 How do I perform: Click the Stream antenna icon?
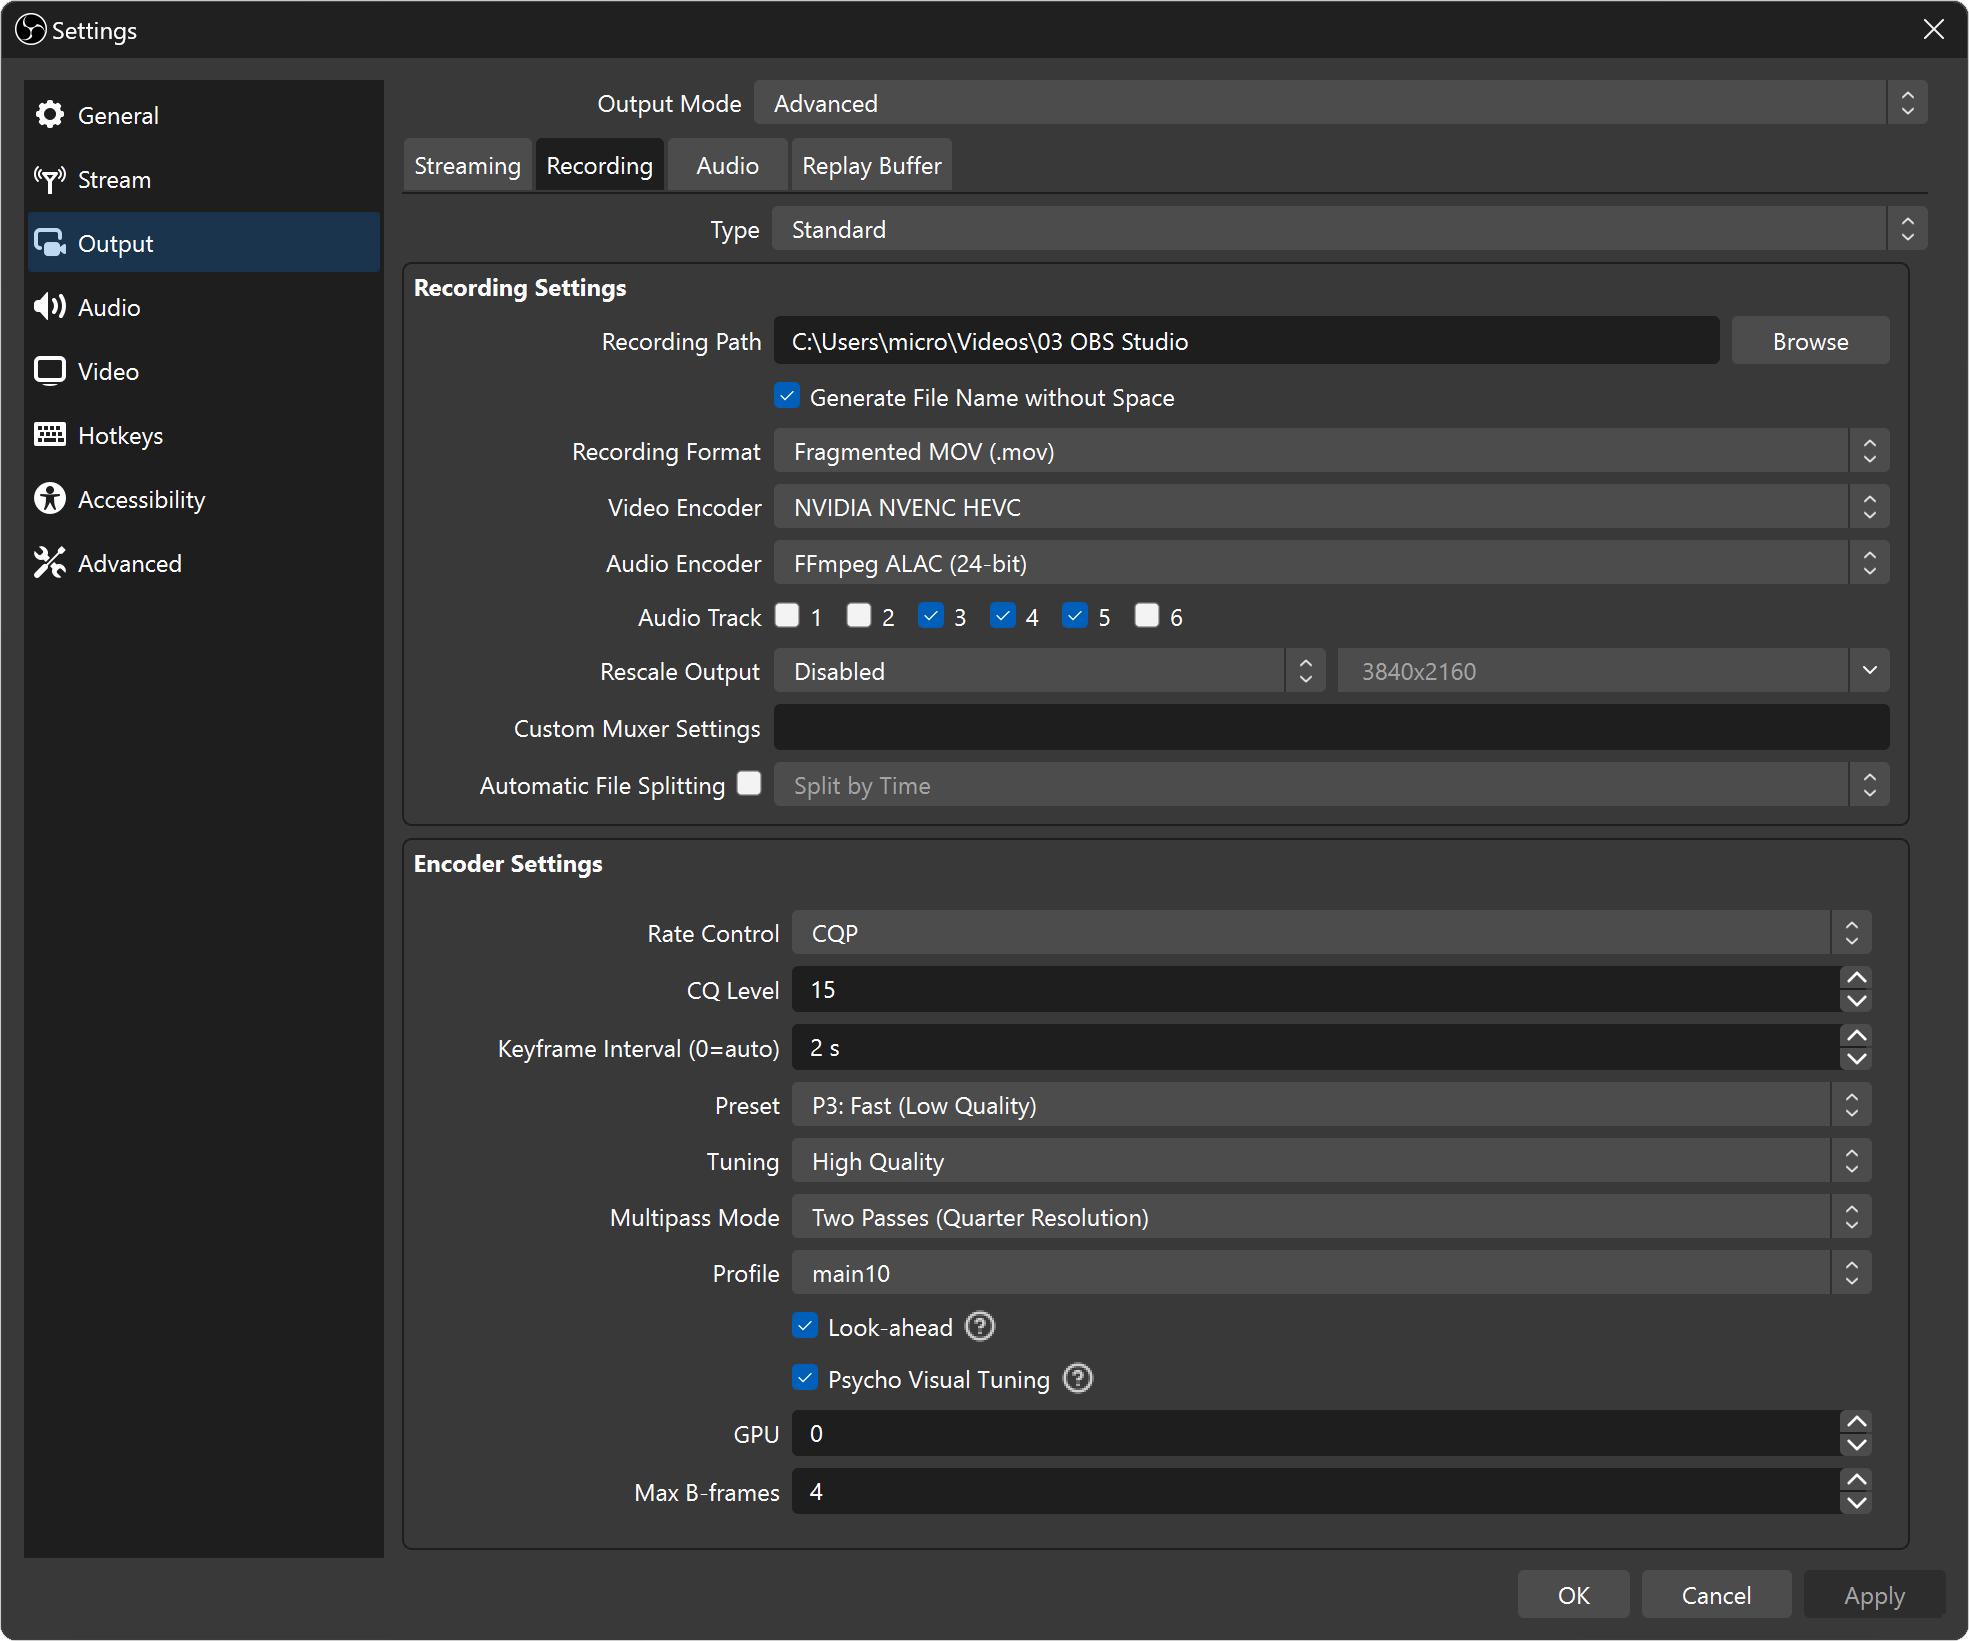pyautogui.click(x=50, y=180)
